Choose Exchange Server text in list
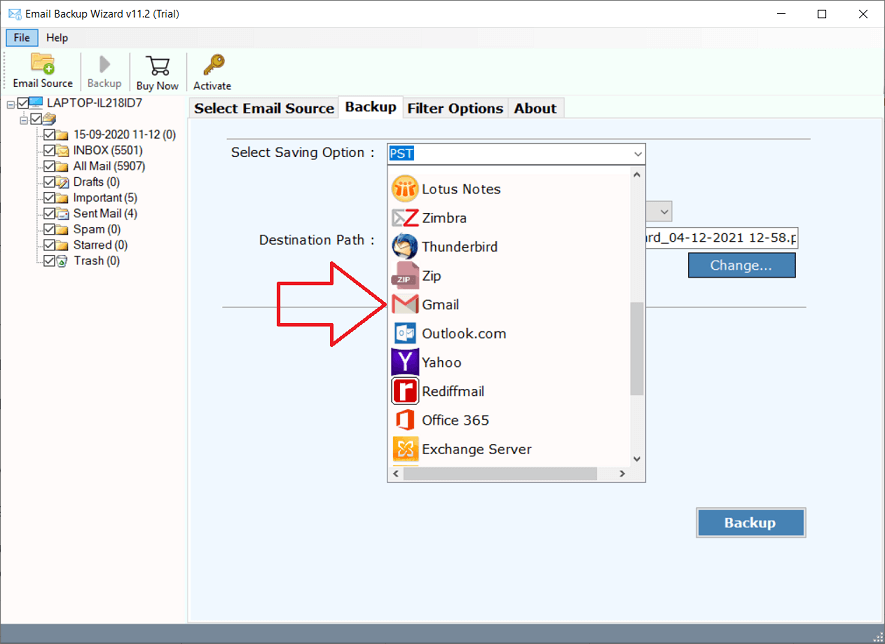The height and width of the screenshot is (644, 885). click(x=476, y=449)
